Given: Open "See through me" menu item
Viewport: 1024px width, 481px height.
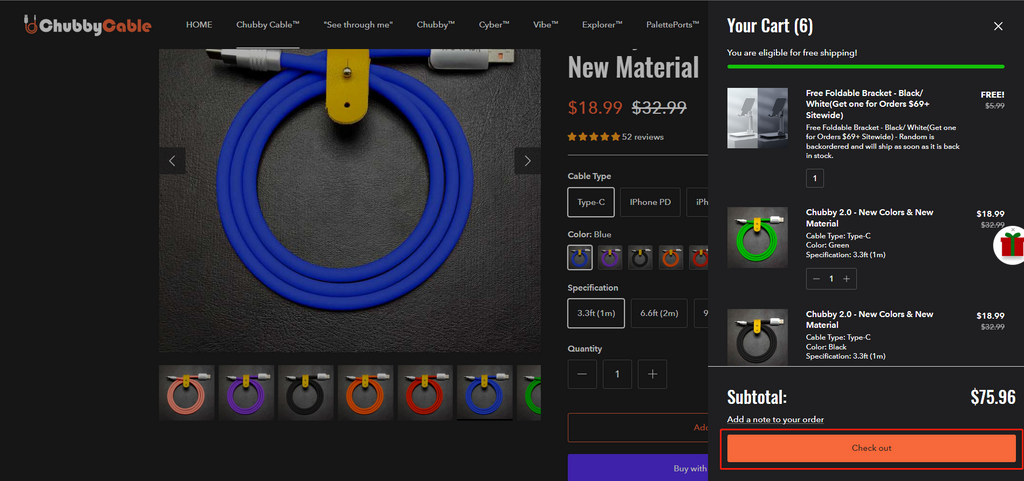Looking at the screenshot, I should [x=358, y=25].
